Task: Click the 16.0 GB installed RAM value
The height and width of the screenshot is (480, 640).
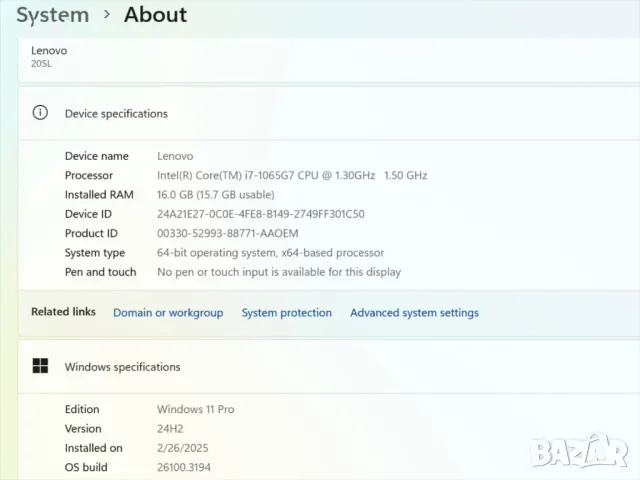Action: tap(215, 195)
